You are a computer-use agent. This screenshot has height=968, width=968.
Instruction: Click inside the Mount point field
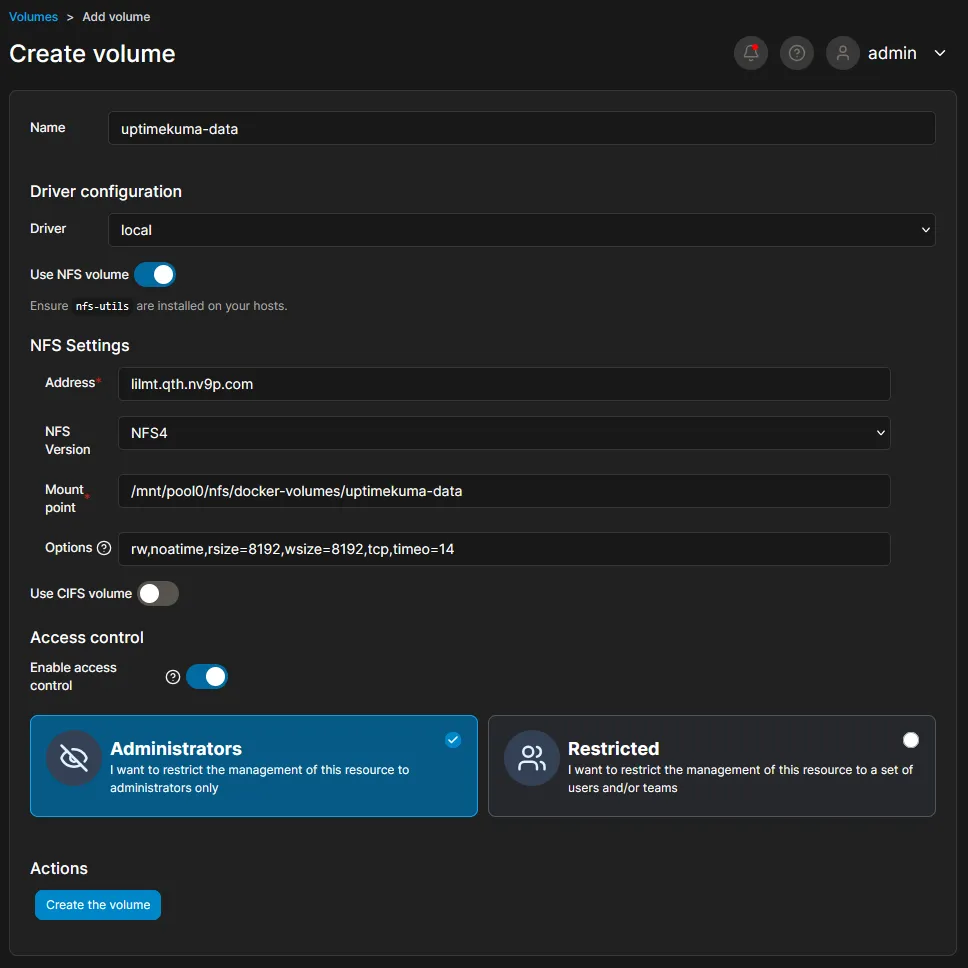tap(503, 491)
